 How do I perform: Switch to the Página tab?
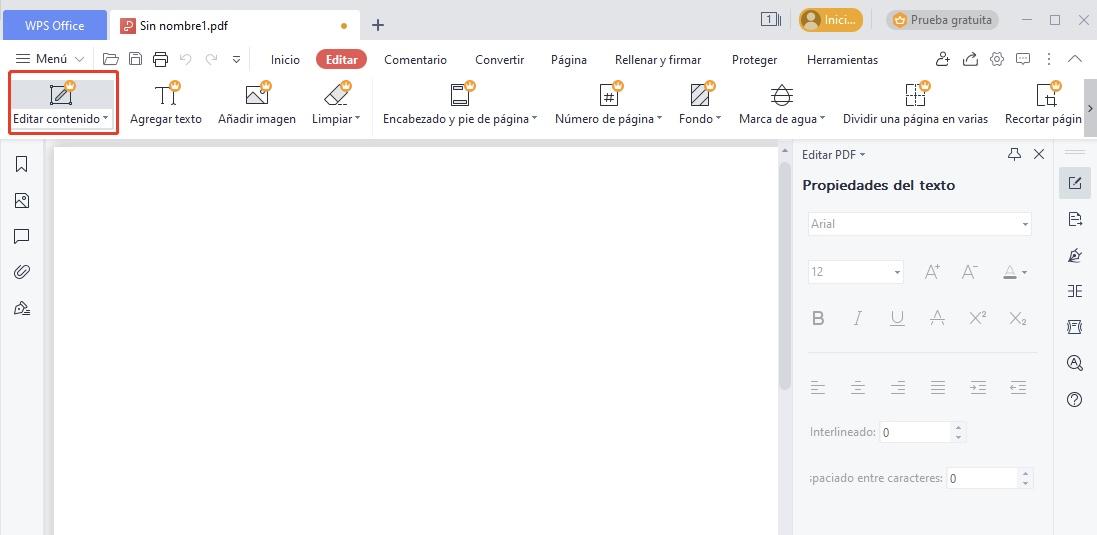569,59
